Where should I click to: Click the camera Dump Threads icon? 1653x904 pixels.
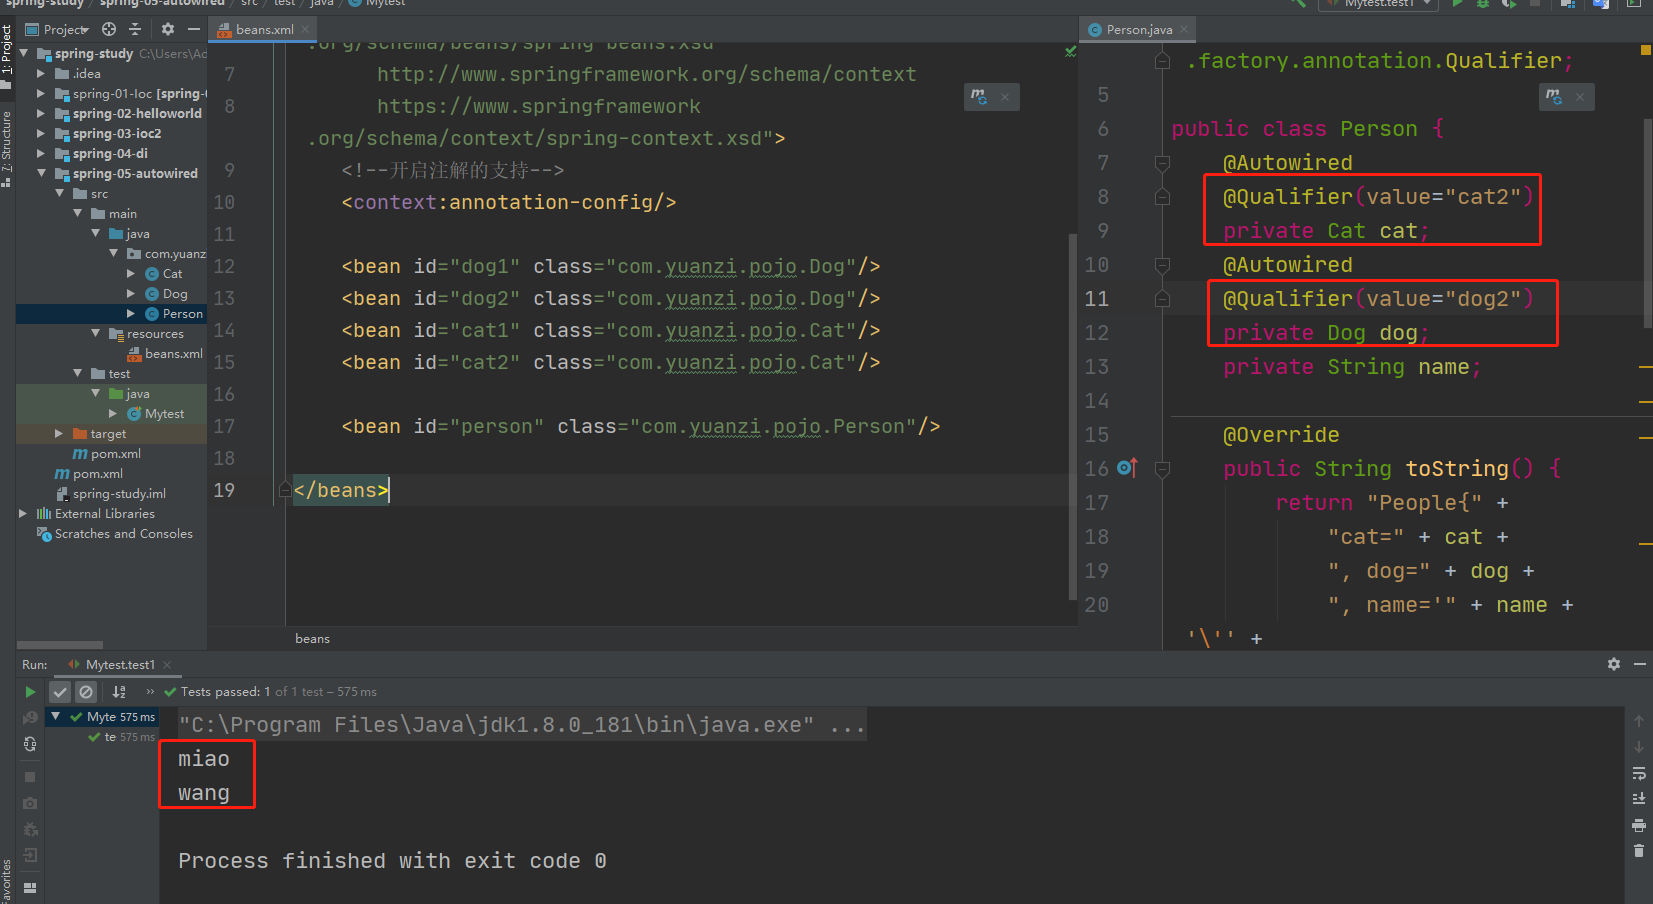(x=30, y=803)
